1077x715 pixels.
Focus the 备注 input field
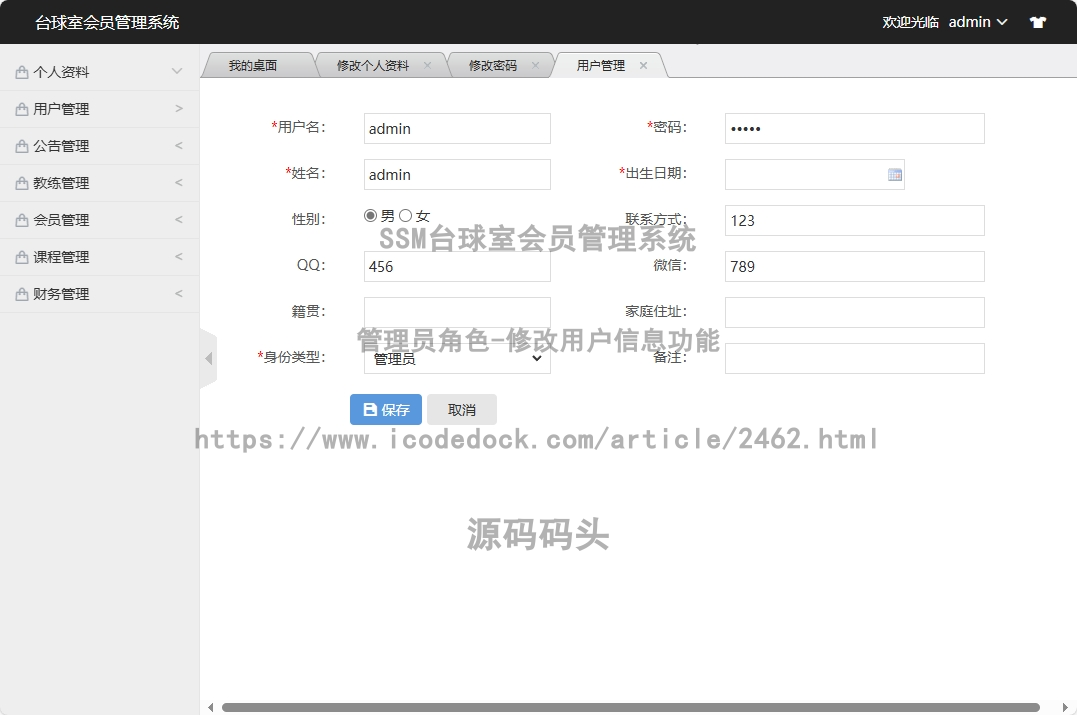[854, 359]
